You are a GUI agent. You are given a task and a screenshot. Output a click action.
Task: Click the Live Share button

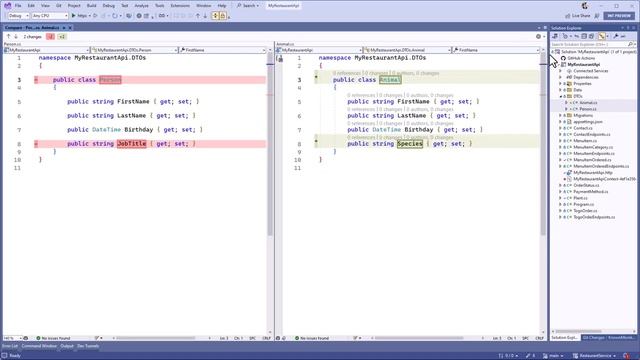coord(578,16)
